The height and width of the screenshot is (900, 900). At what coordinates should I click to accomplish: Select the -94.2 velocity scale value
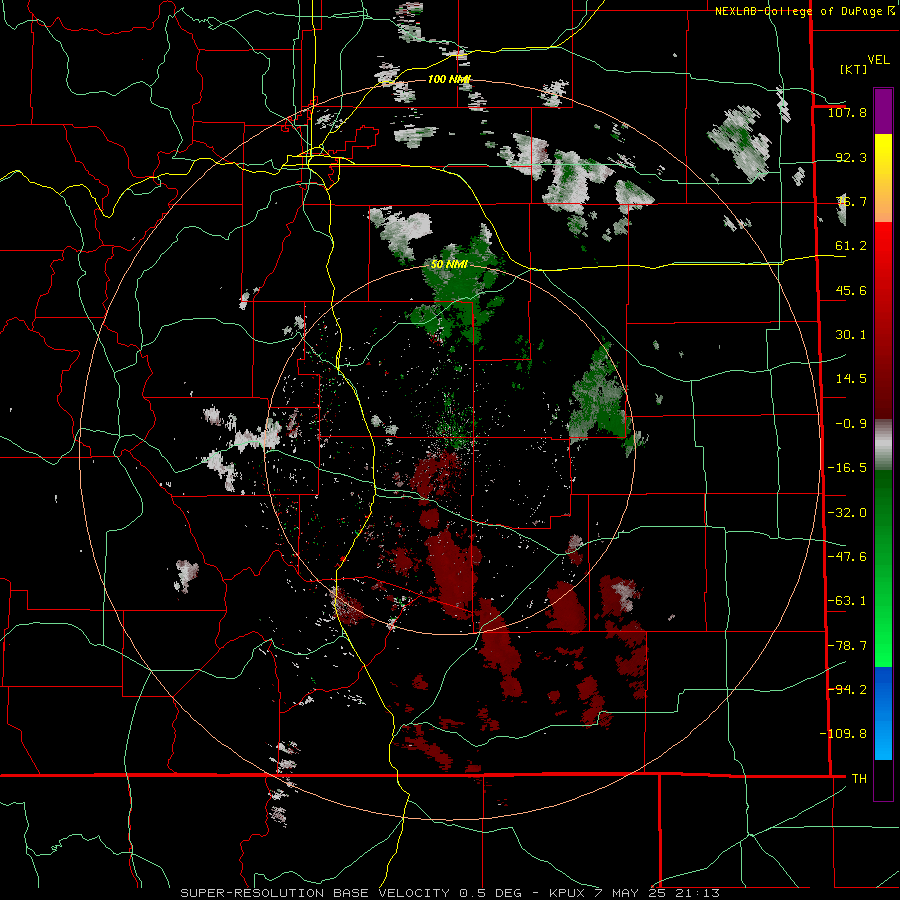click(847, 690)
